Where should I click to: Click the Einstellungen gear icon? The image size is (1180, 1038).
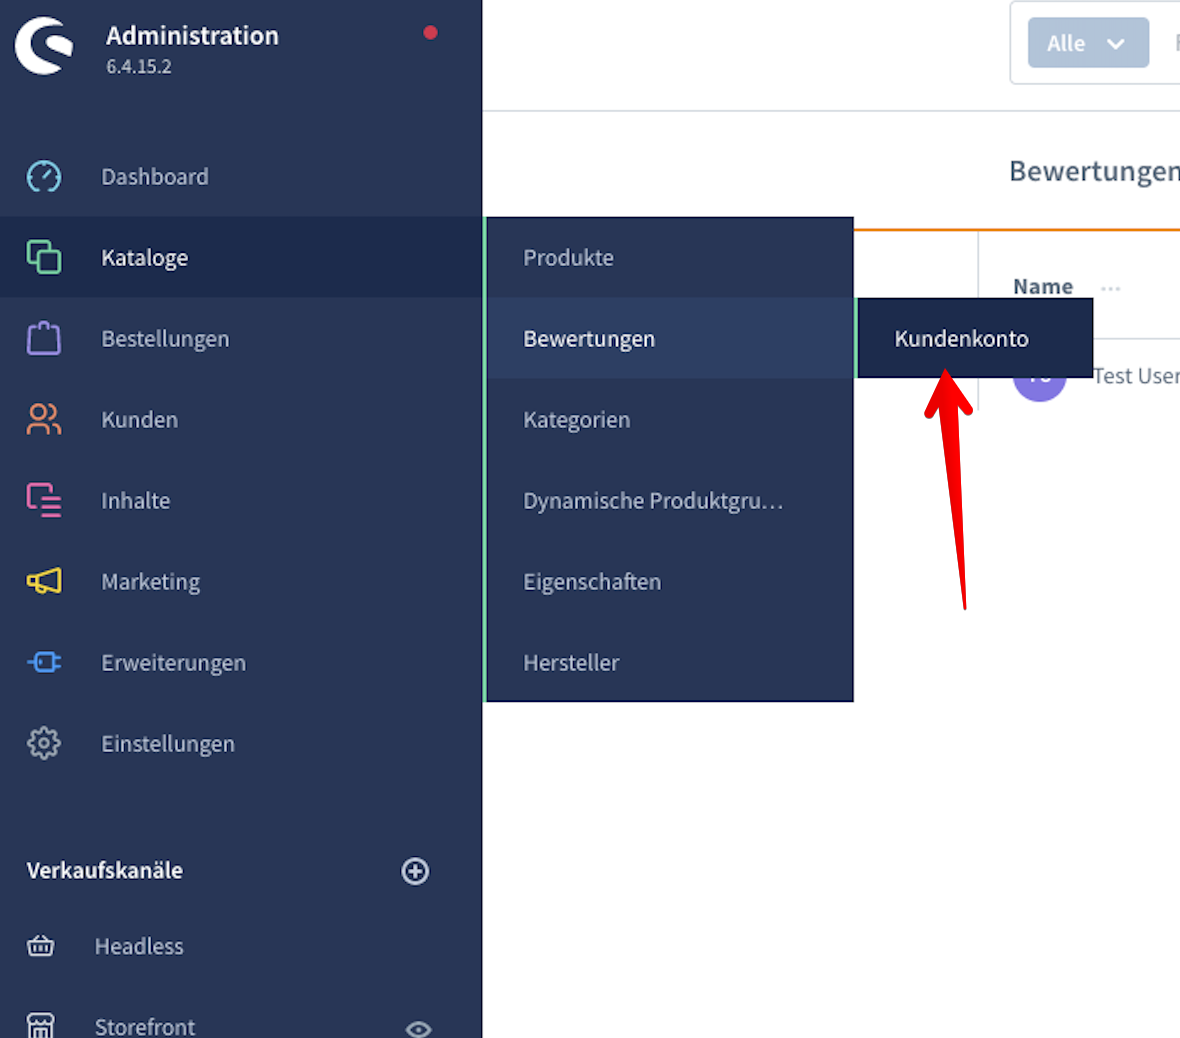[44, 743]
